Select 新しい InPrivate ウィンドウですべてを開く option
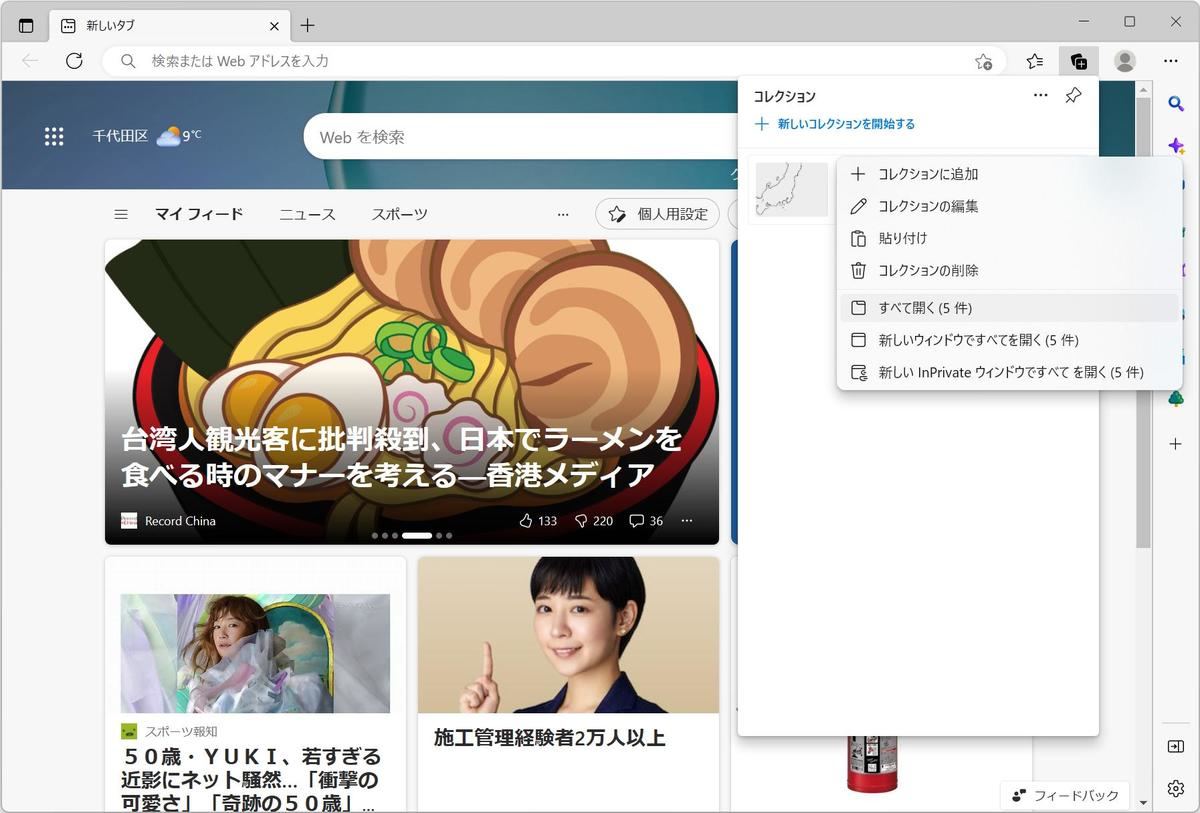Viewport: 1200px width, 813px height. pos(1009,372)
